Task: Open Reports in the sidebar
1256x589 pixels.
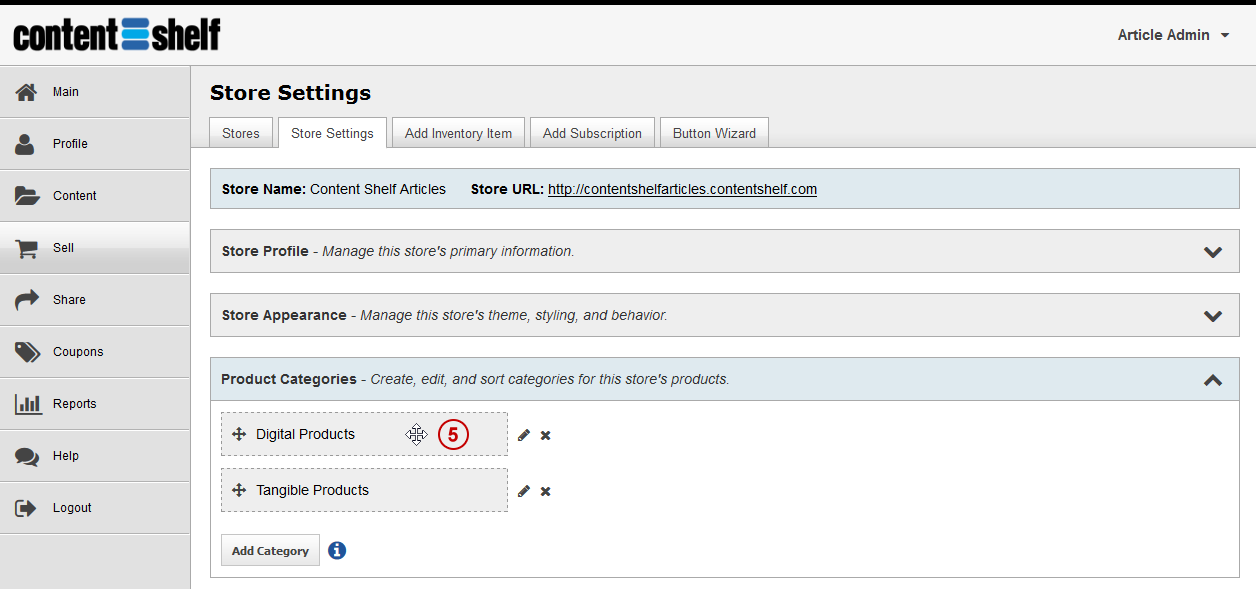Action: pos(95,404)
